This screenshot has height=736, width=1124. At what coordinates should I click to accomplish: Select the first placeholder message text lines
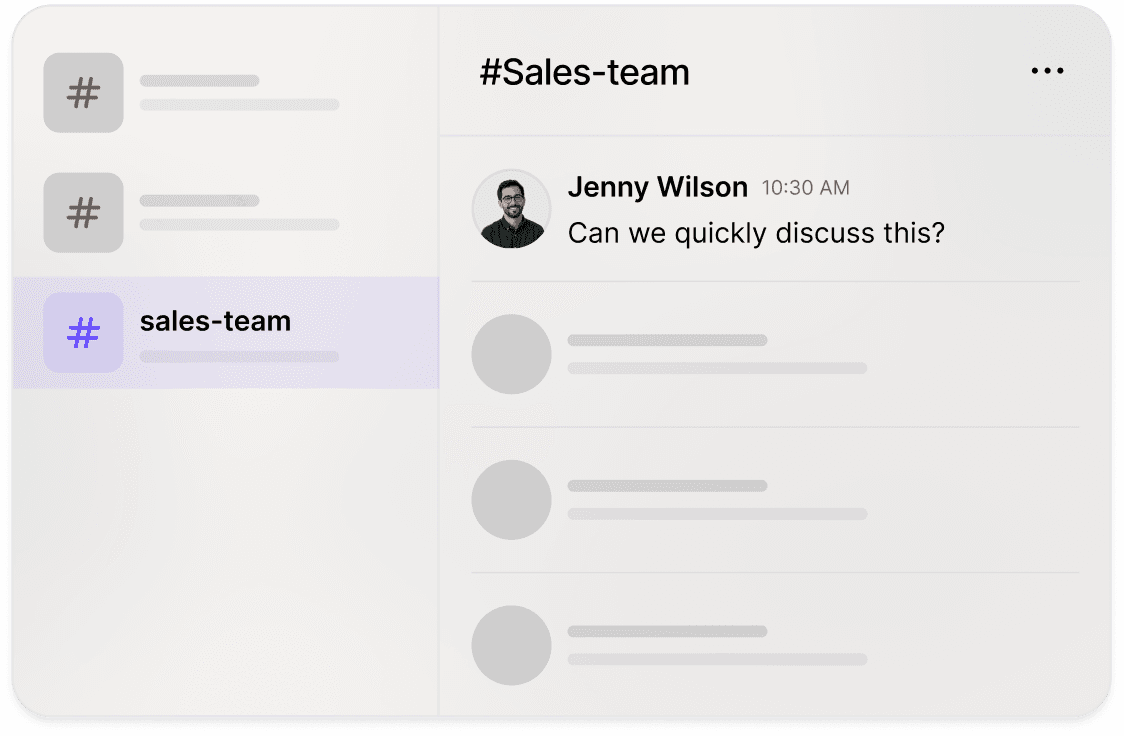[x=718, y=354]
